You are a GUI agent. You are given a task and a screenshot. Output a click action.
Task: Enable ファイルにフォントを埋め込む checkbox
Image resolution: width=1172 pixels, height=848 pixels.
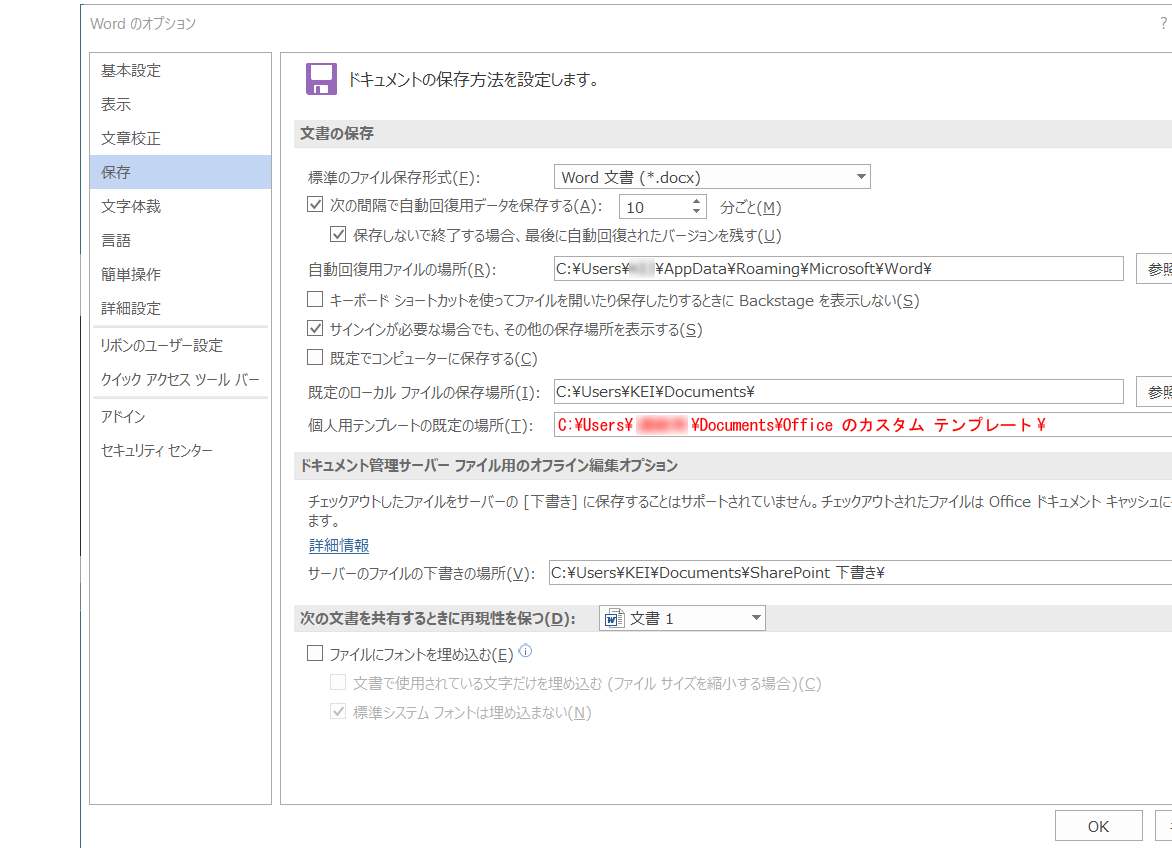coord(315,654)
